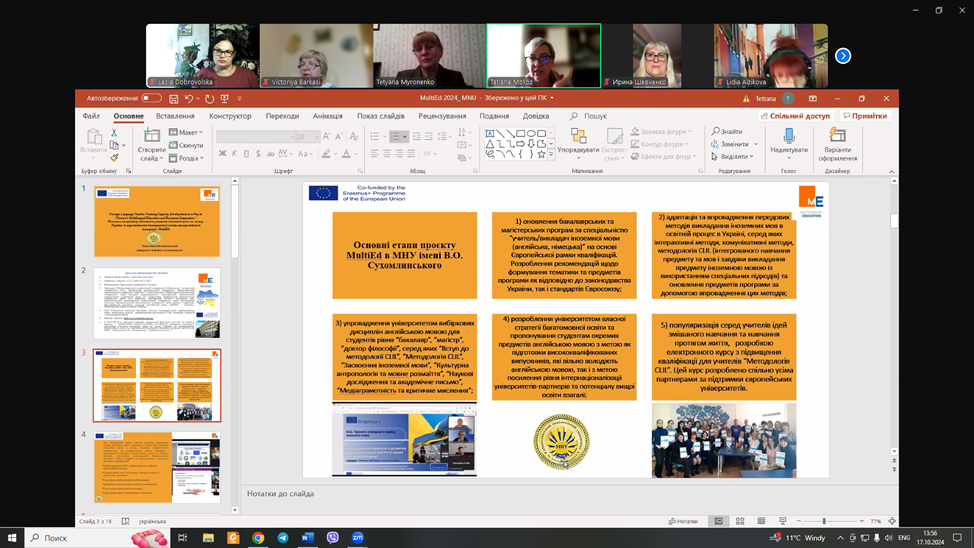Click the Створити слайд button

point(152,145)
